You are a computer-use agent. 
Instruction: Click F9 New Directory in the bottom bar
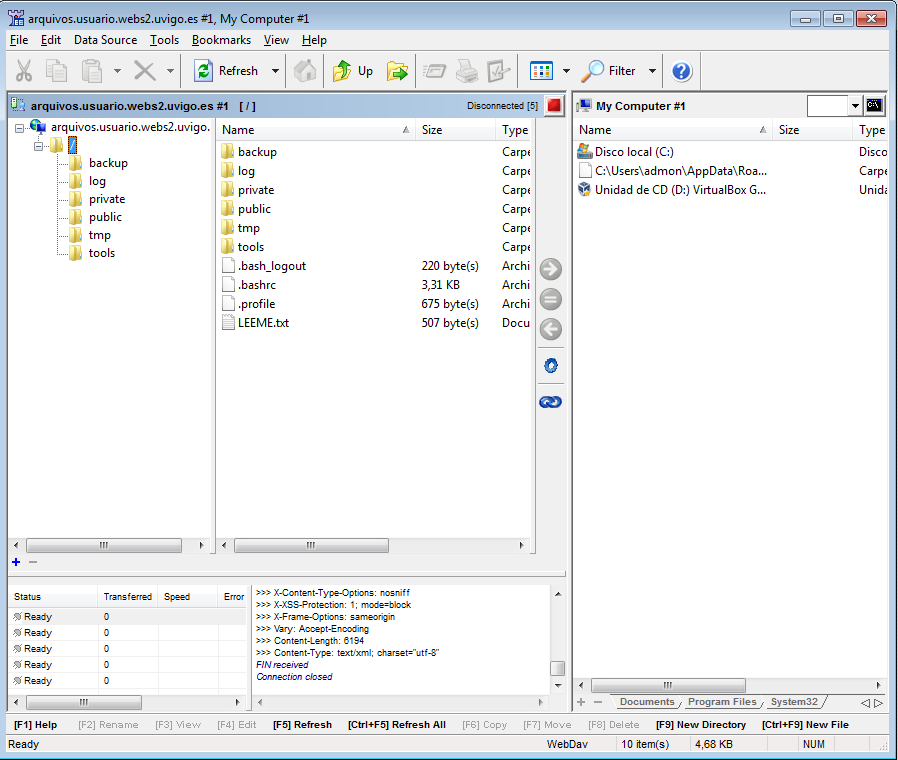(x=701, y=725)
